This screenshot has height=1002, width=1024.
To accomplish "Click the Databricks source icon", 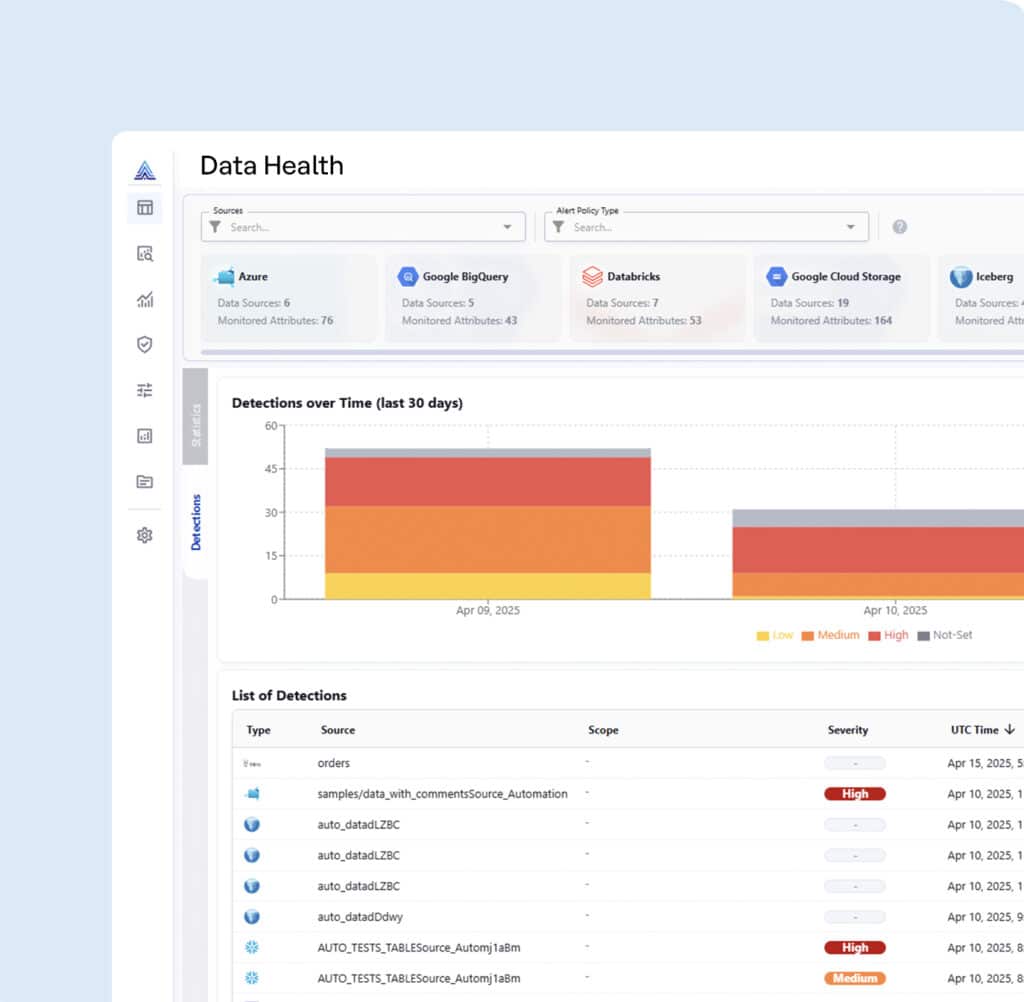I will (594, 276).
